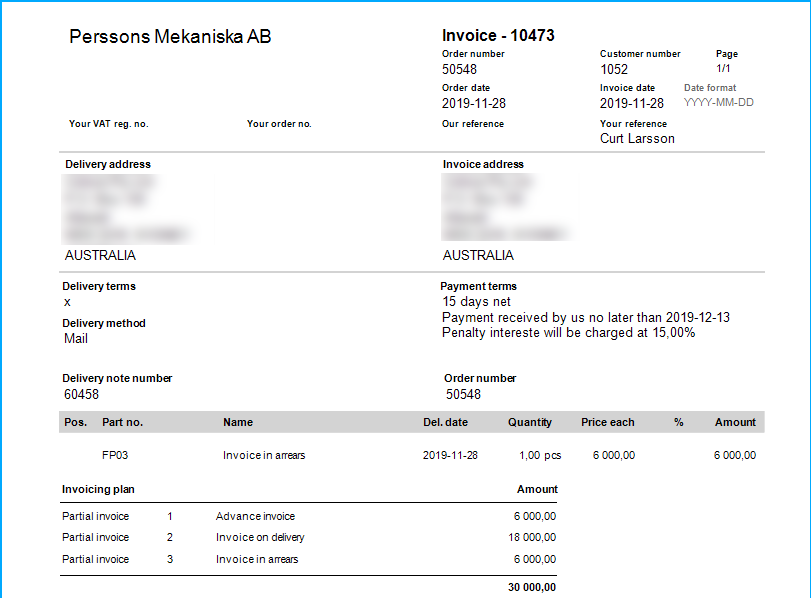
Task: Click the Part no. column header
Action: click(123, 422)
